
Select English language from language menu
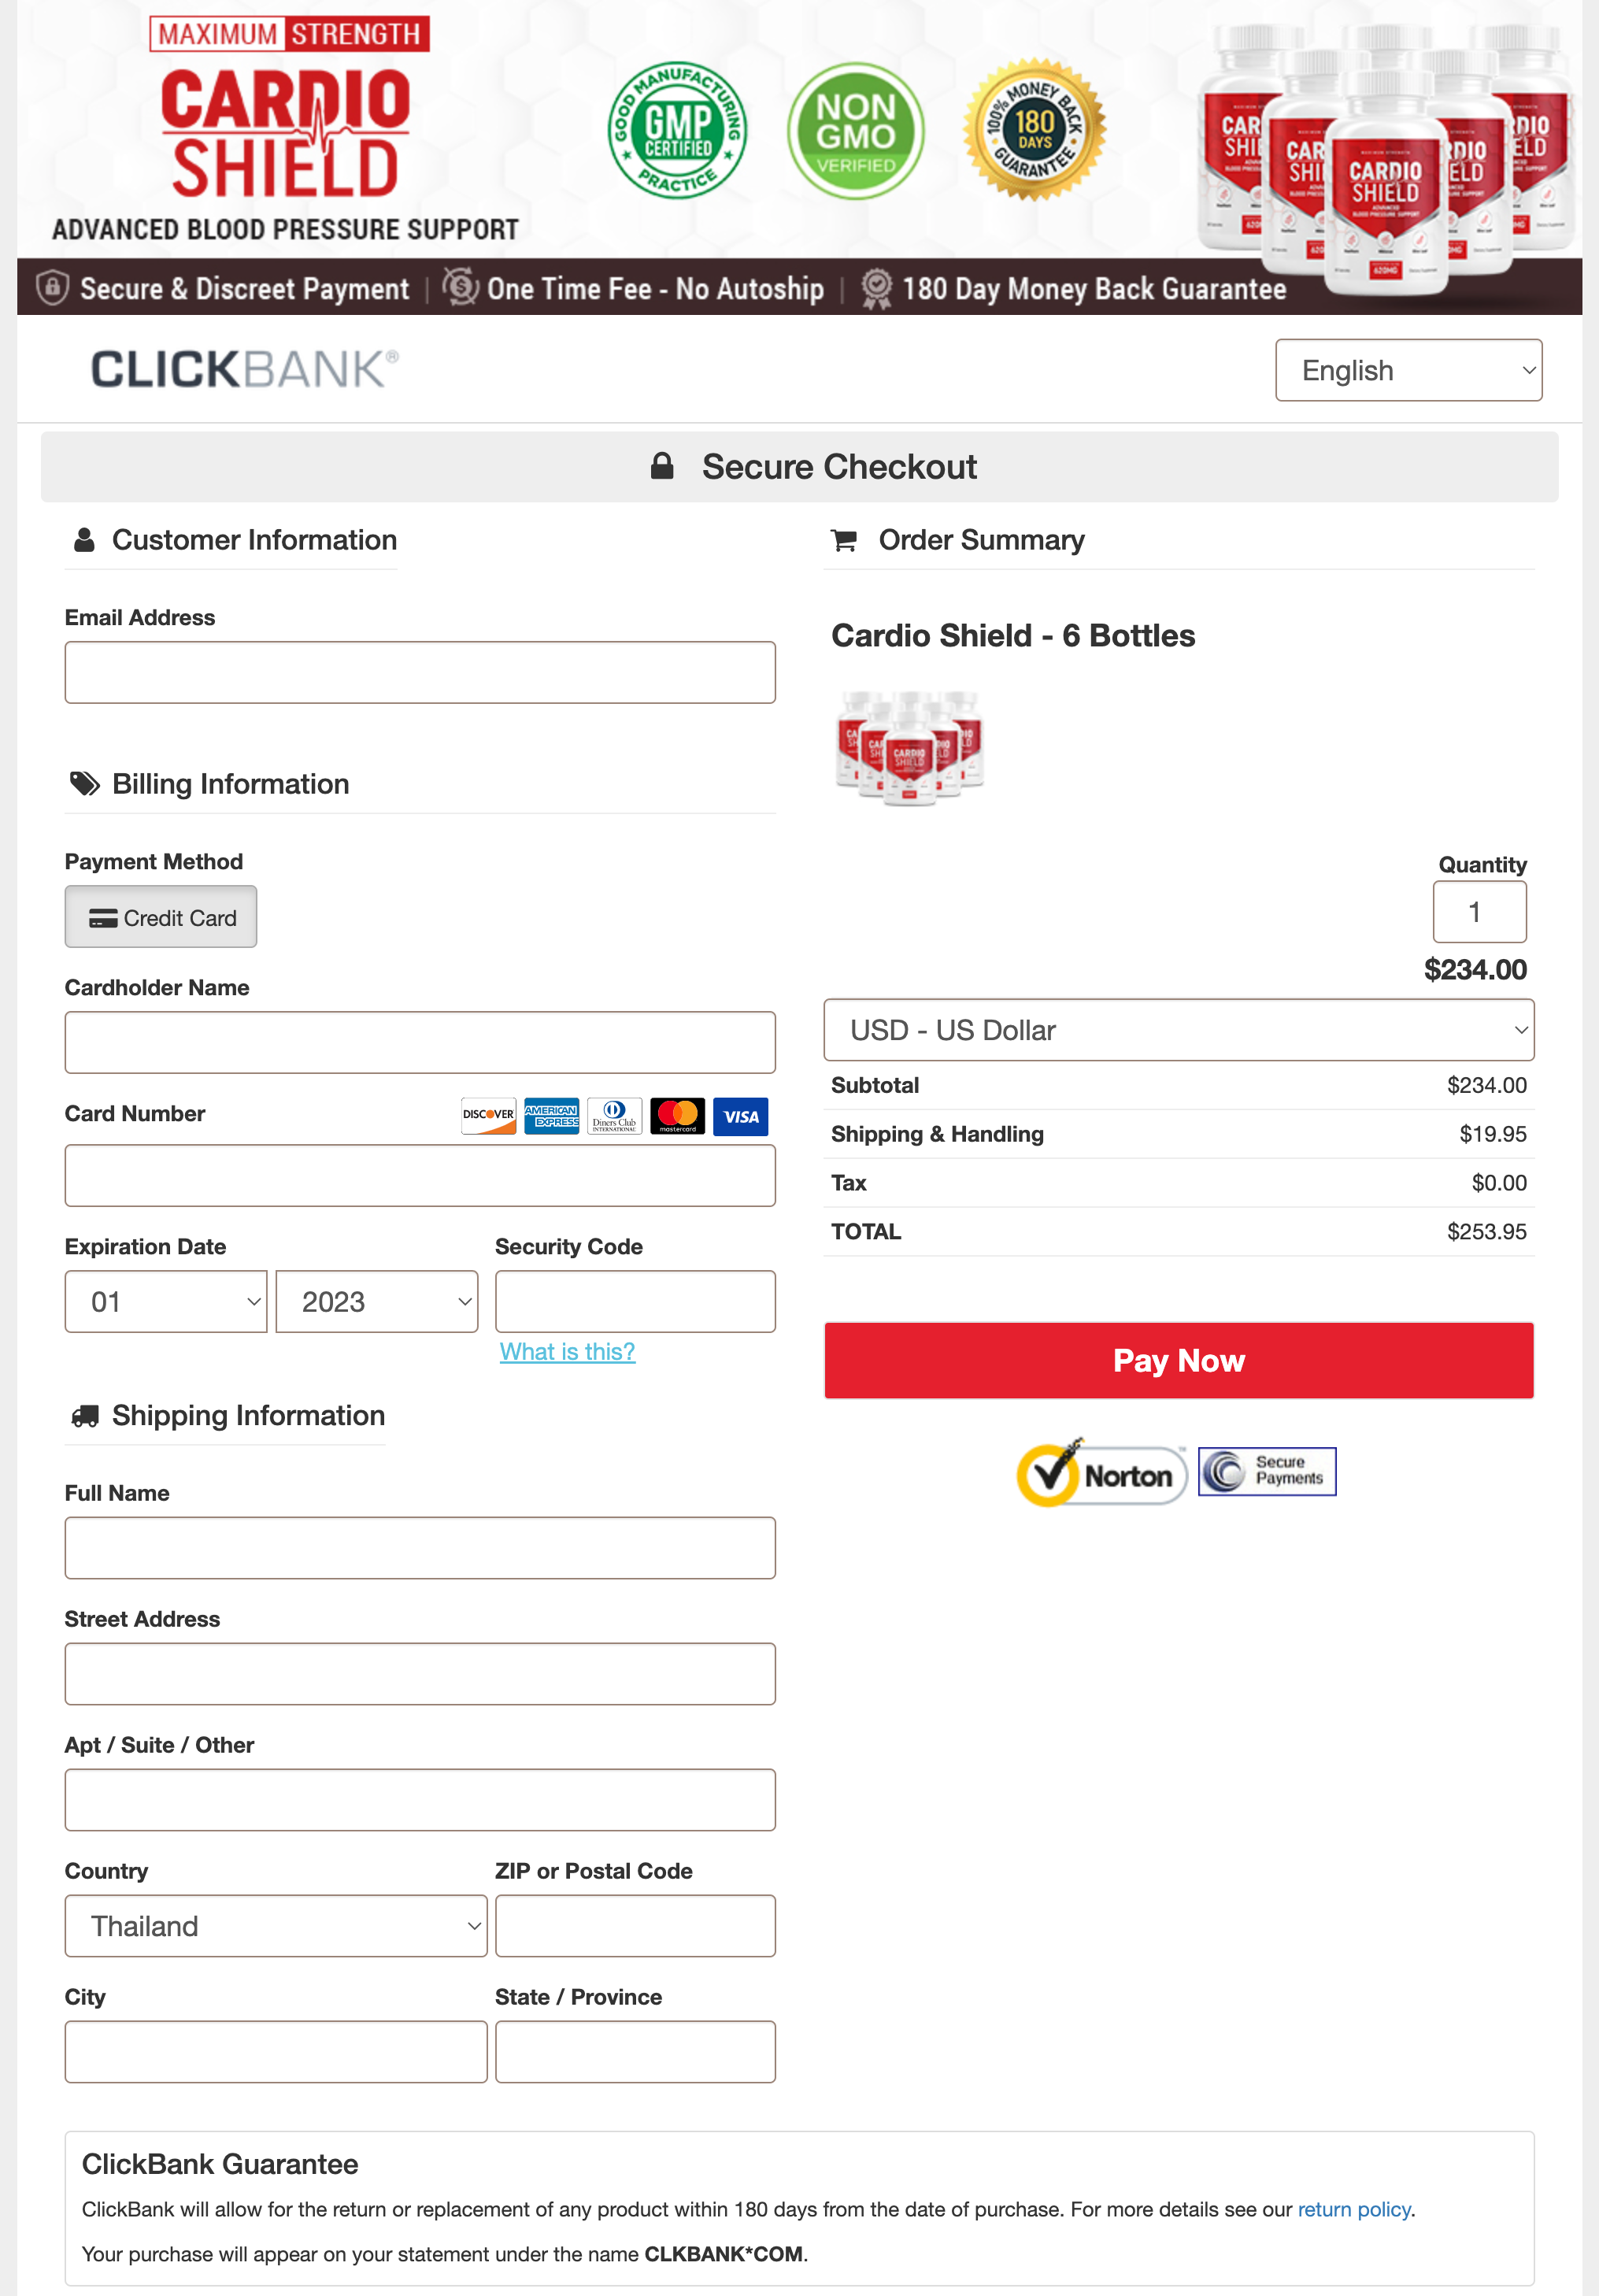[x=1409, y=370]
